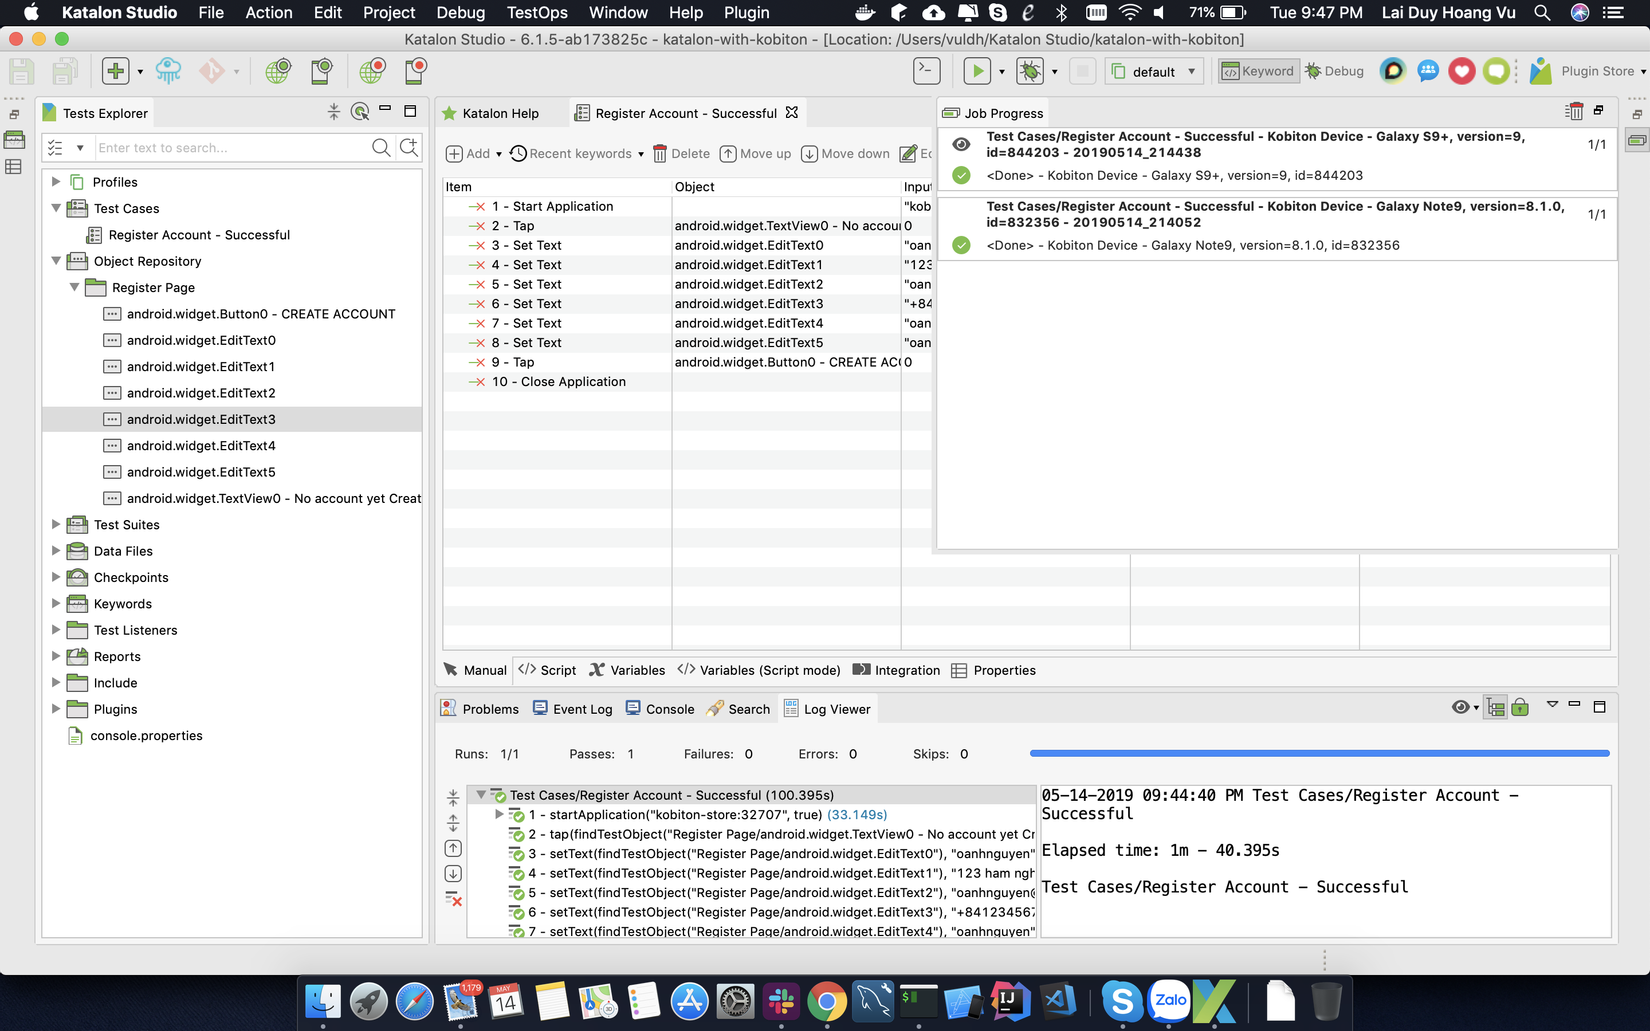Expand the Test Suites folder
The width and height of the screenshot is (1650, 1031).
pos(56,524)
